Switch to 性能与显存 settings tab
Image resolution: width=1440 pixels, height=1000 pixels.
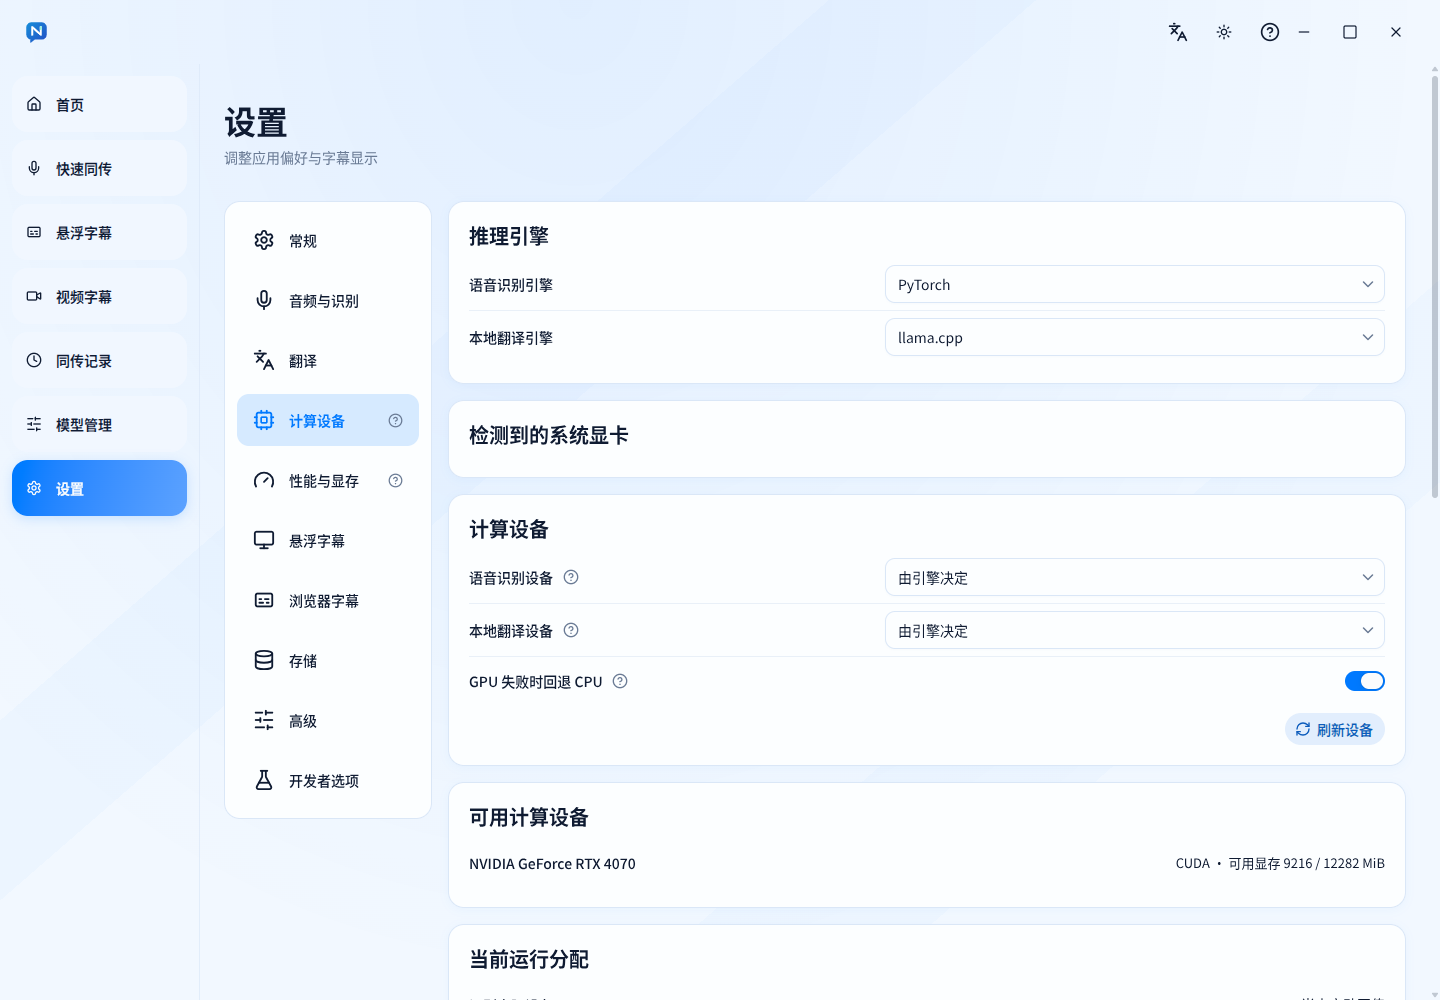328,480
